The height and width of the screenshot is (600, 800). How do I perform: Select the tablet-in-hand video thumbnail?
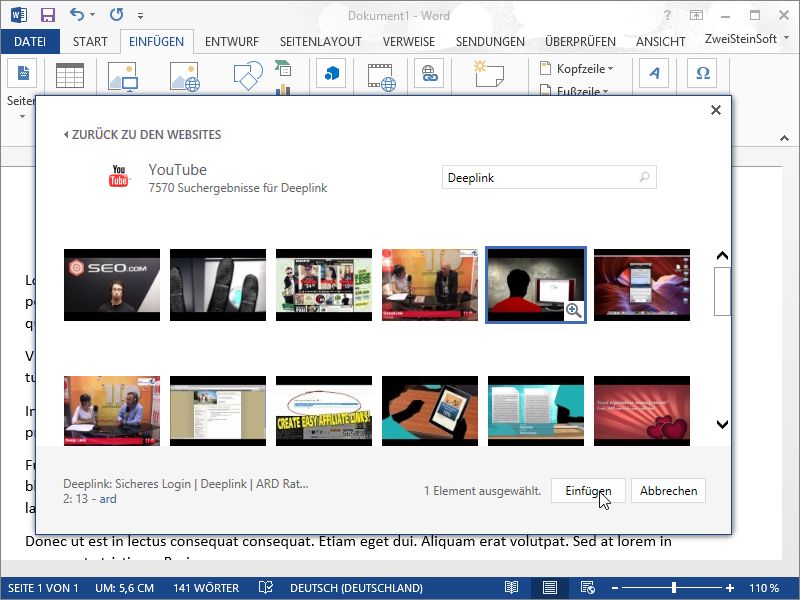[430, 411]
